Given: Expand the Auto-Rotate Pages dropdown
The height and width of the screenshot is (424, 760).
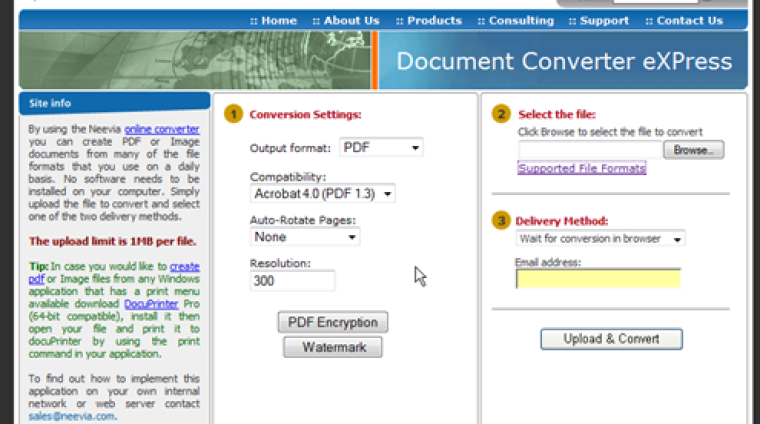Looking at the screenshot, I should click(x=305, y=237).
